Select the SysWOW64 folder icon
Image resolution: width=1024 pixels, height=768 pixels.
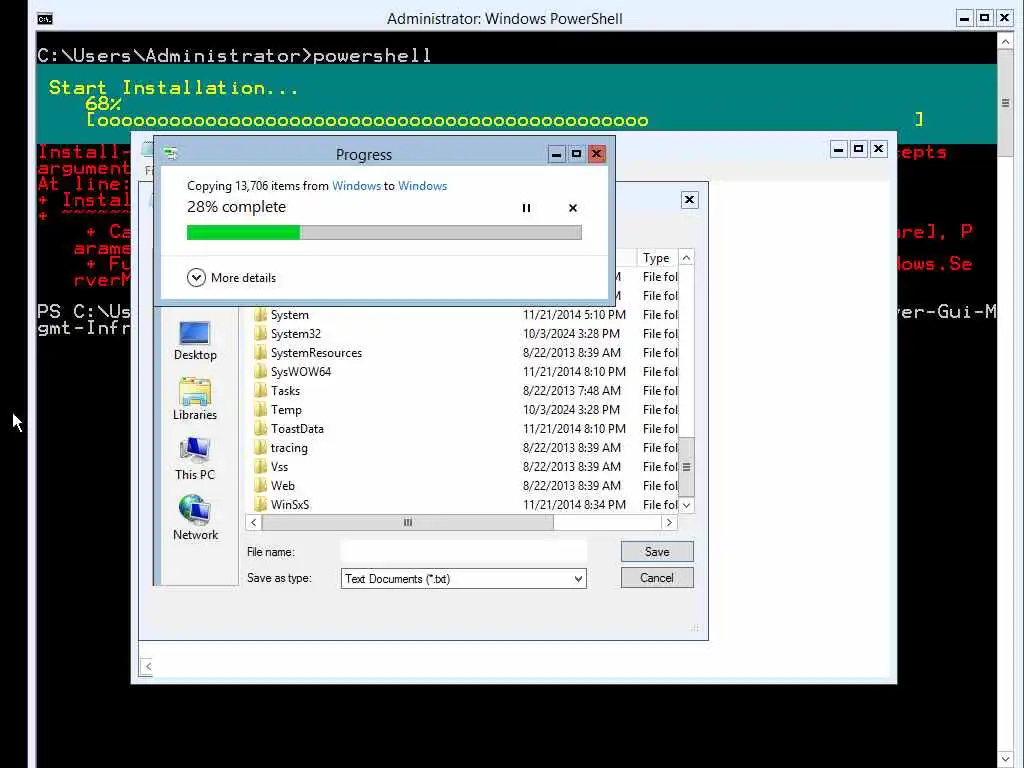261,372
